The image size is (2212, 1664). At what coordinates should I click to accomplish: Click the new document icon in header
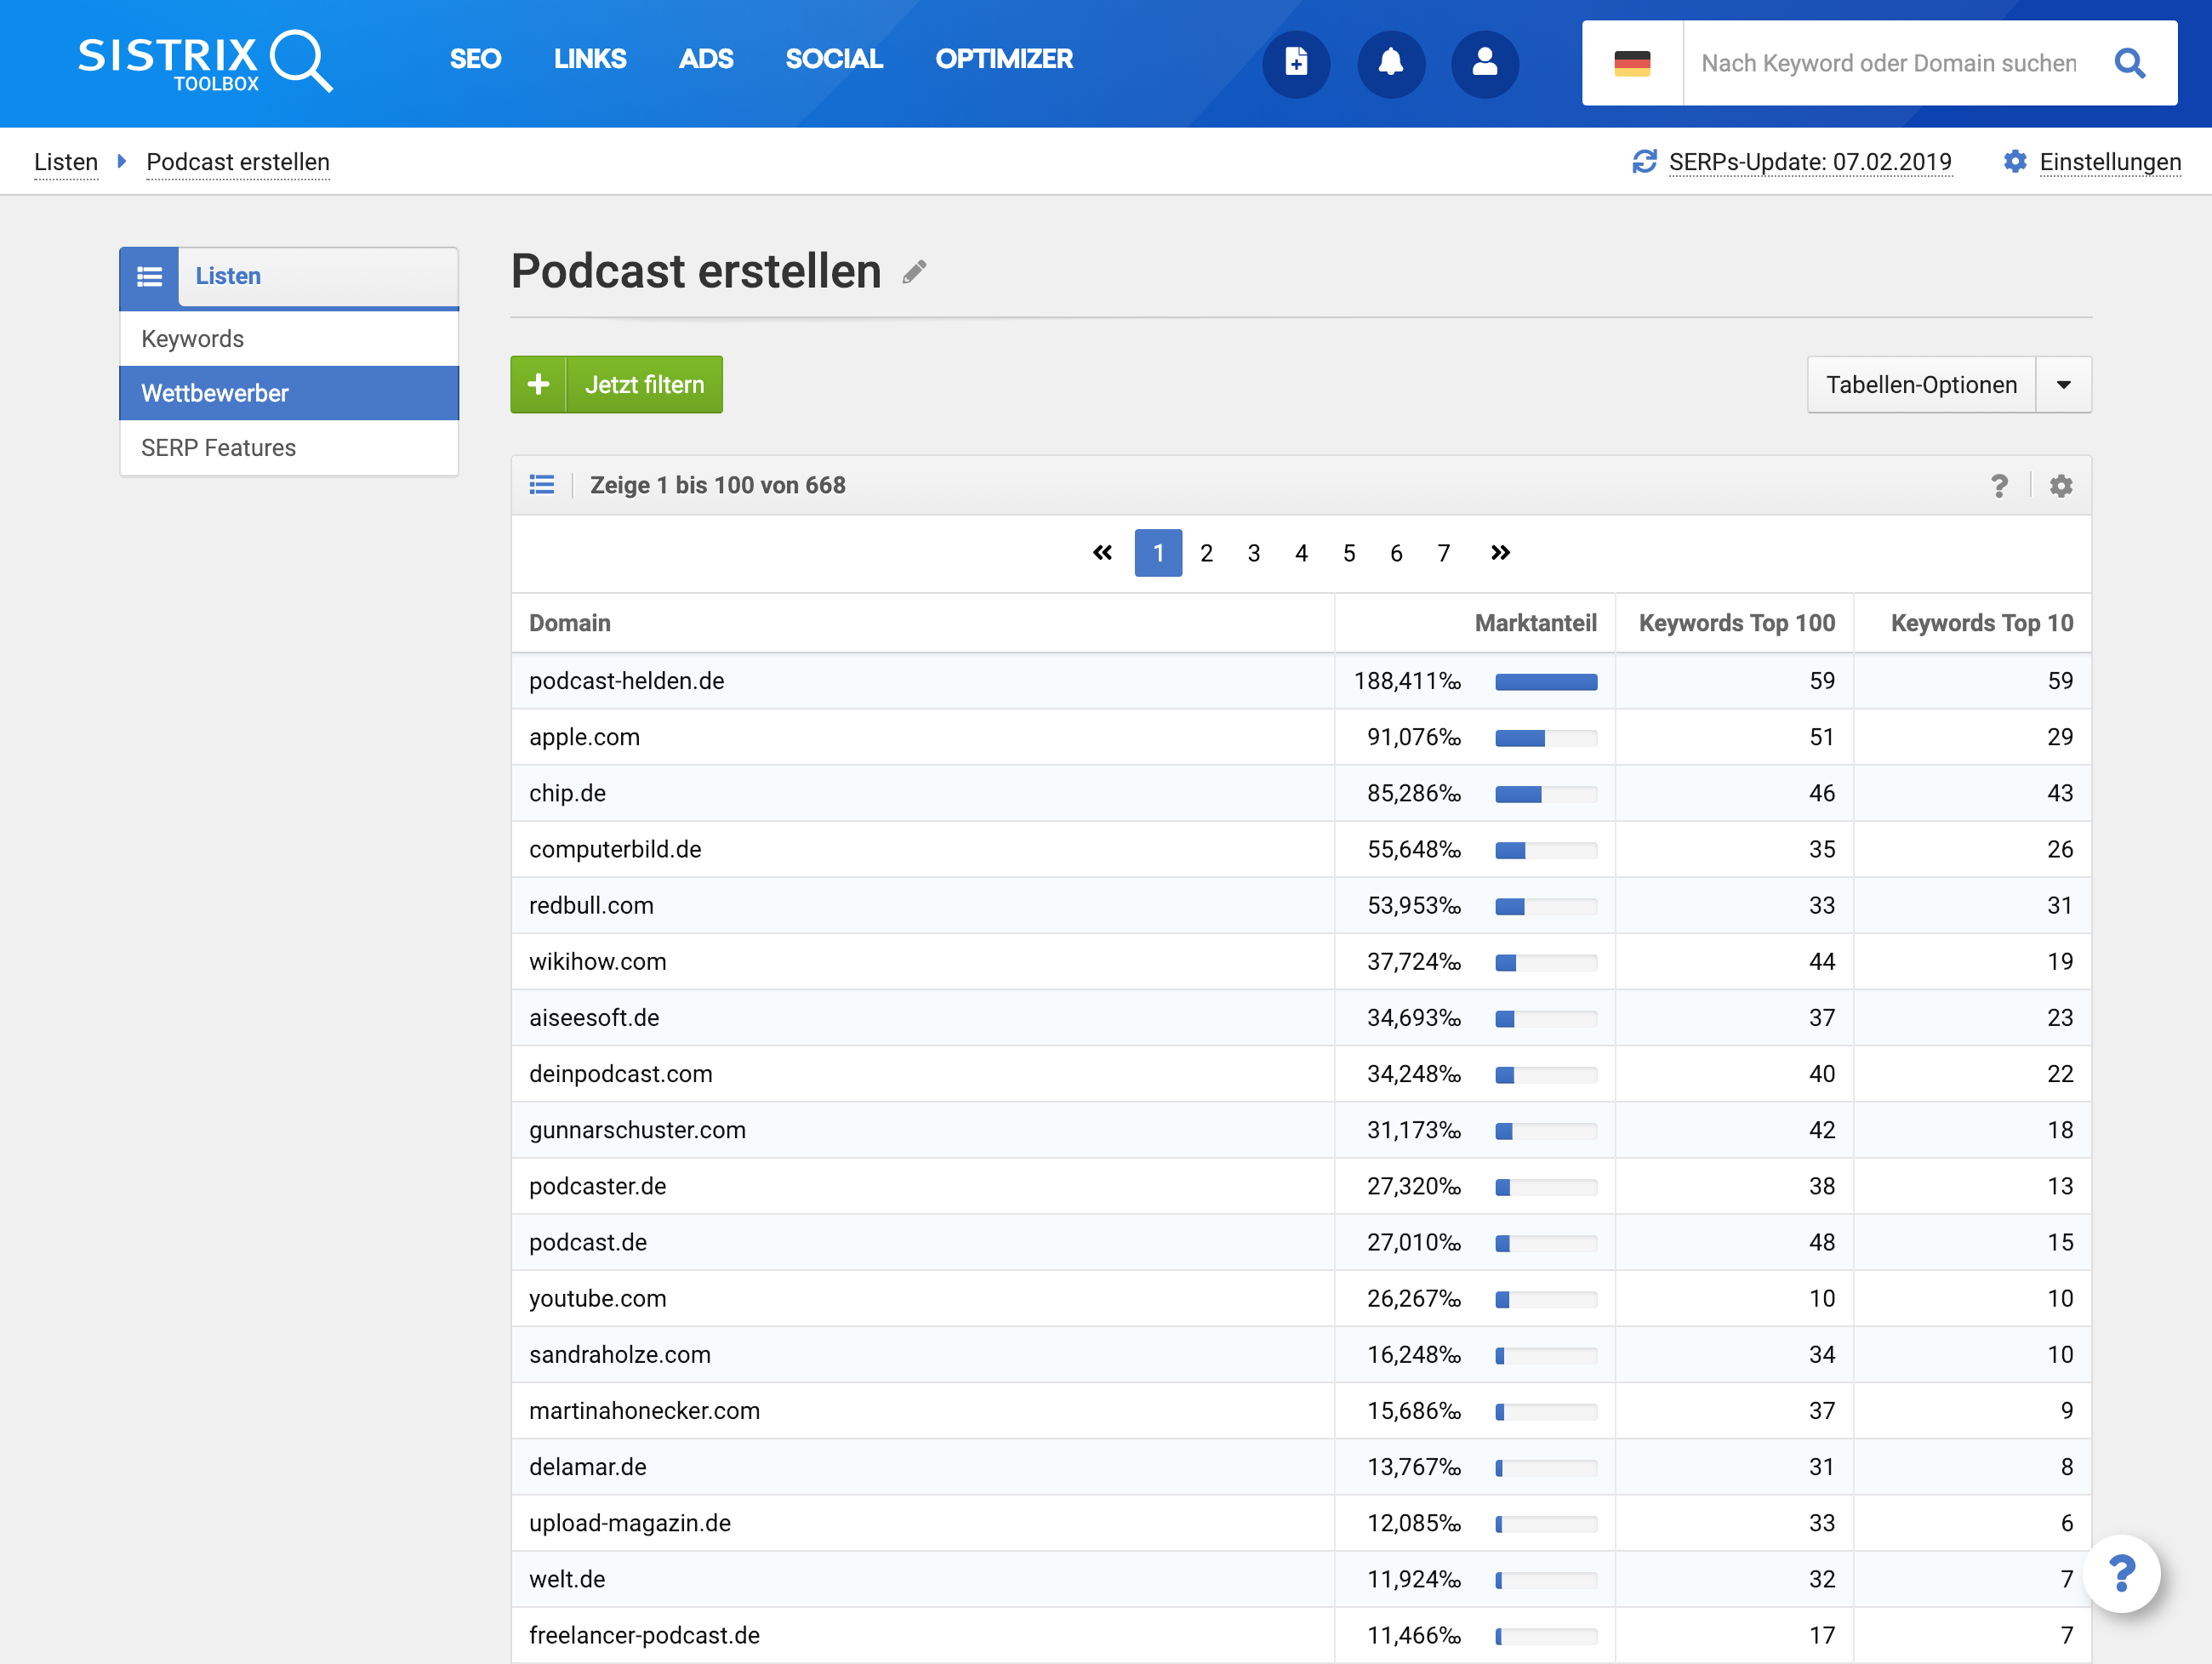[1296, 63]
